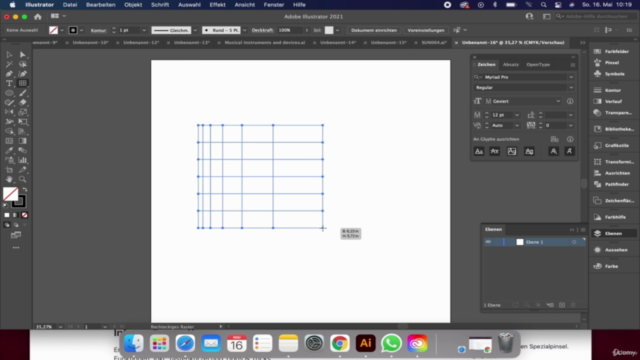The image size is (640, 360).
Task: Select the Zoom tool
Action: 22,179
